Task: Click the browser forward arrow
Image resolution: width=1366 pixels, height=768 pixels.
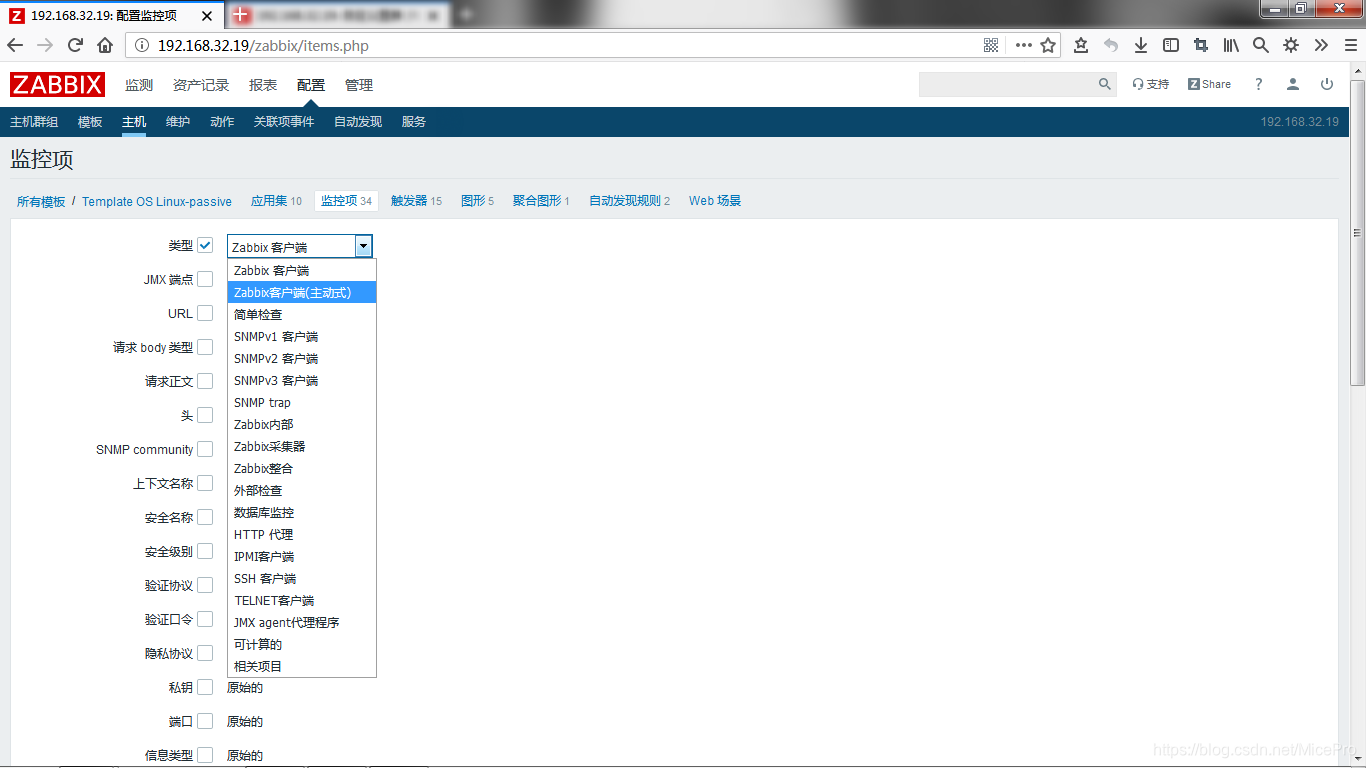Action: pyautogui.click(x=45, y=45)
